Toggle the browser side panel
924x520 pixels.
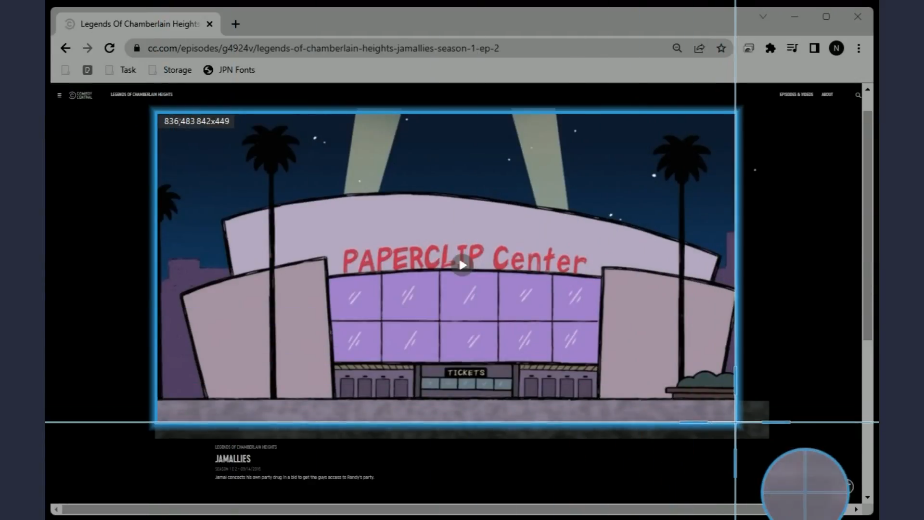coord(814,48)
